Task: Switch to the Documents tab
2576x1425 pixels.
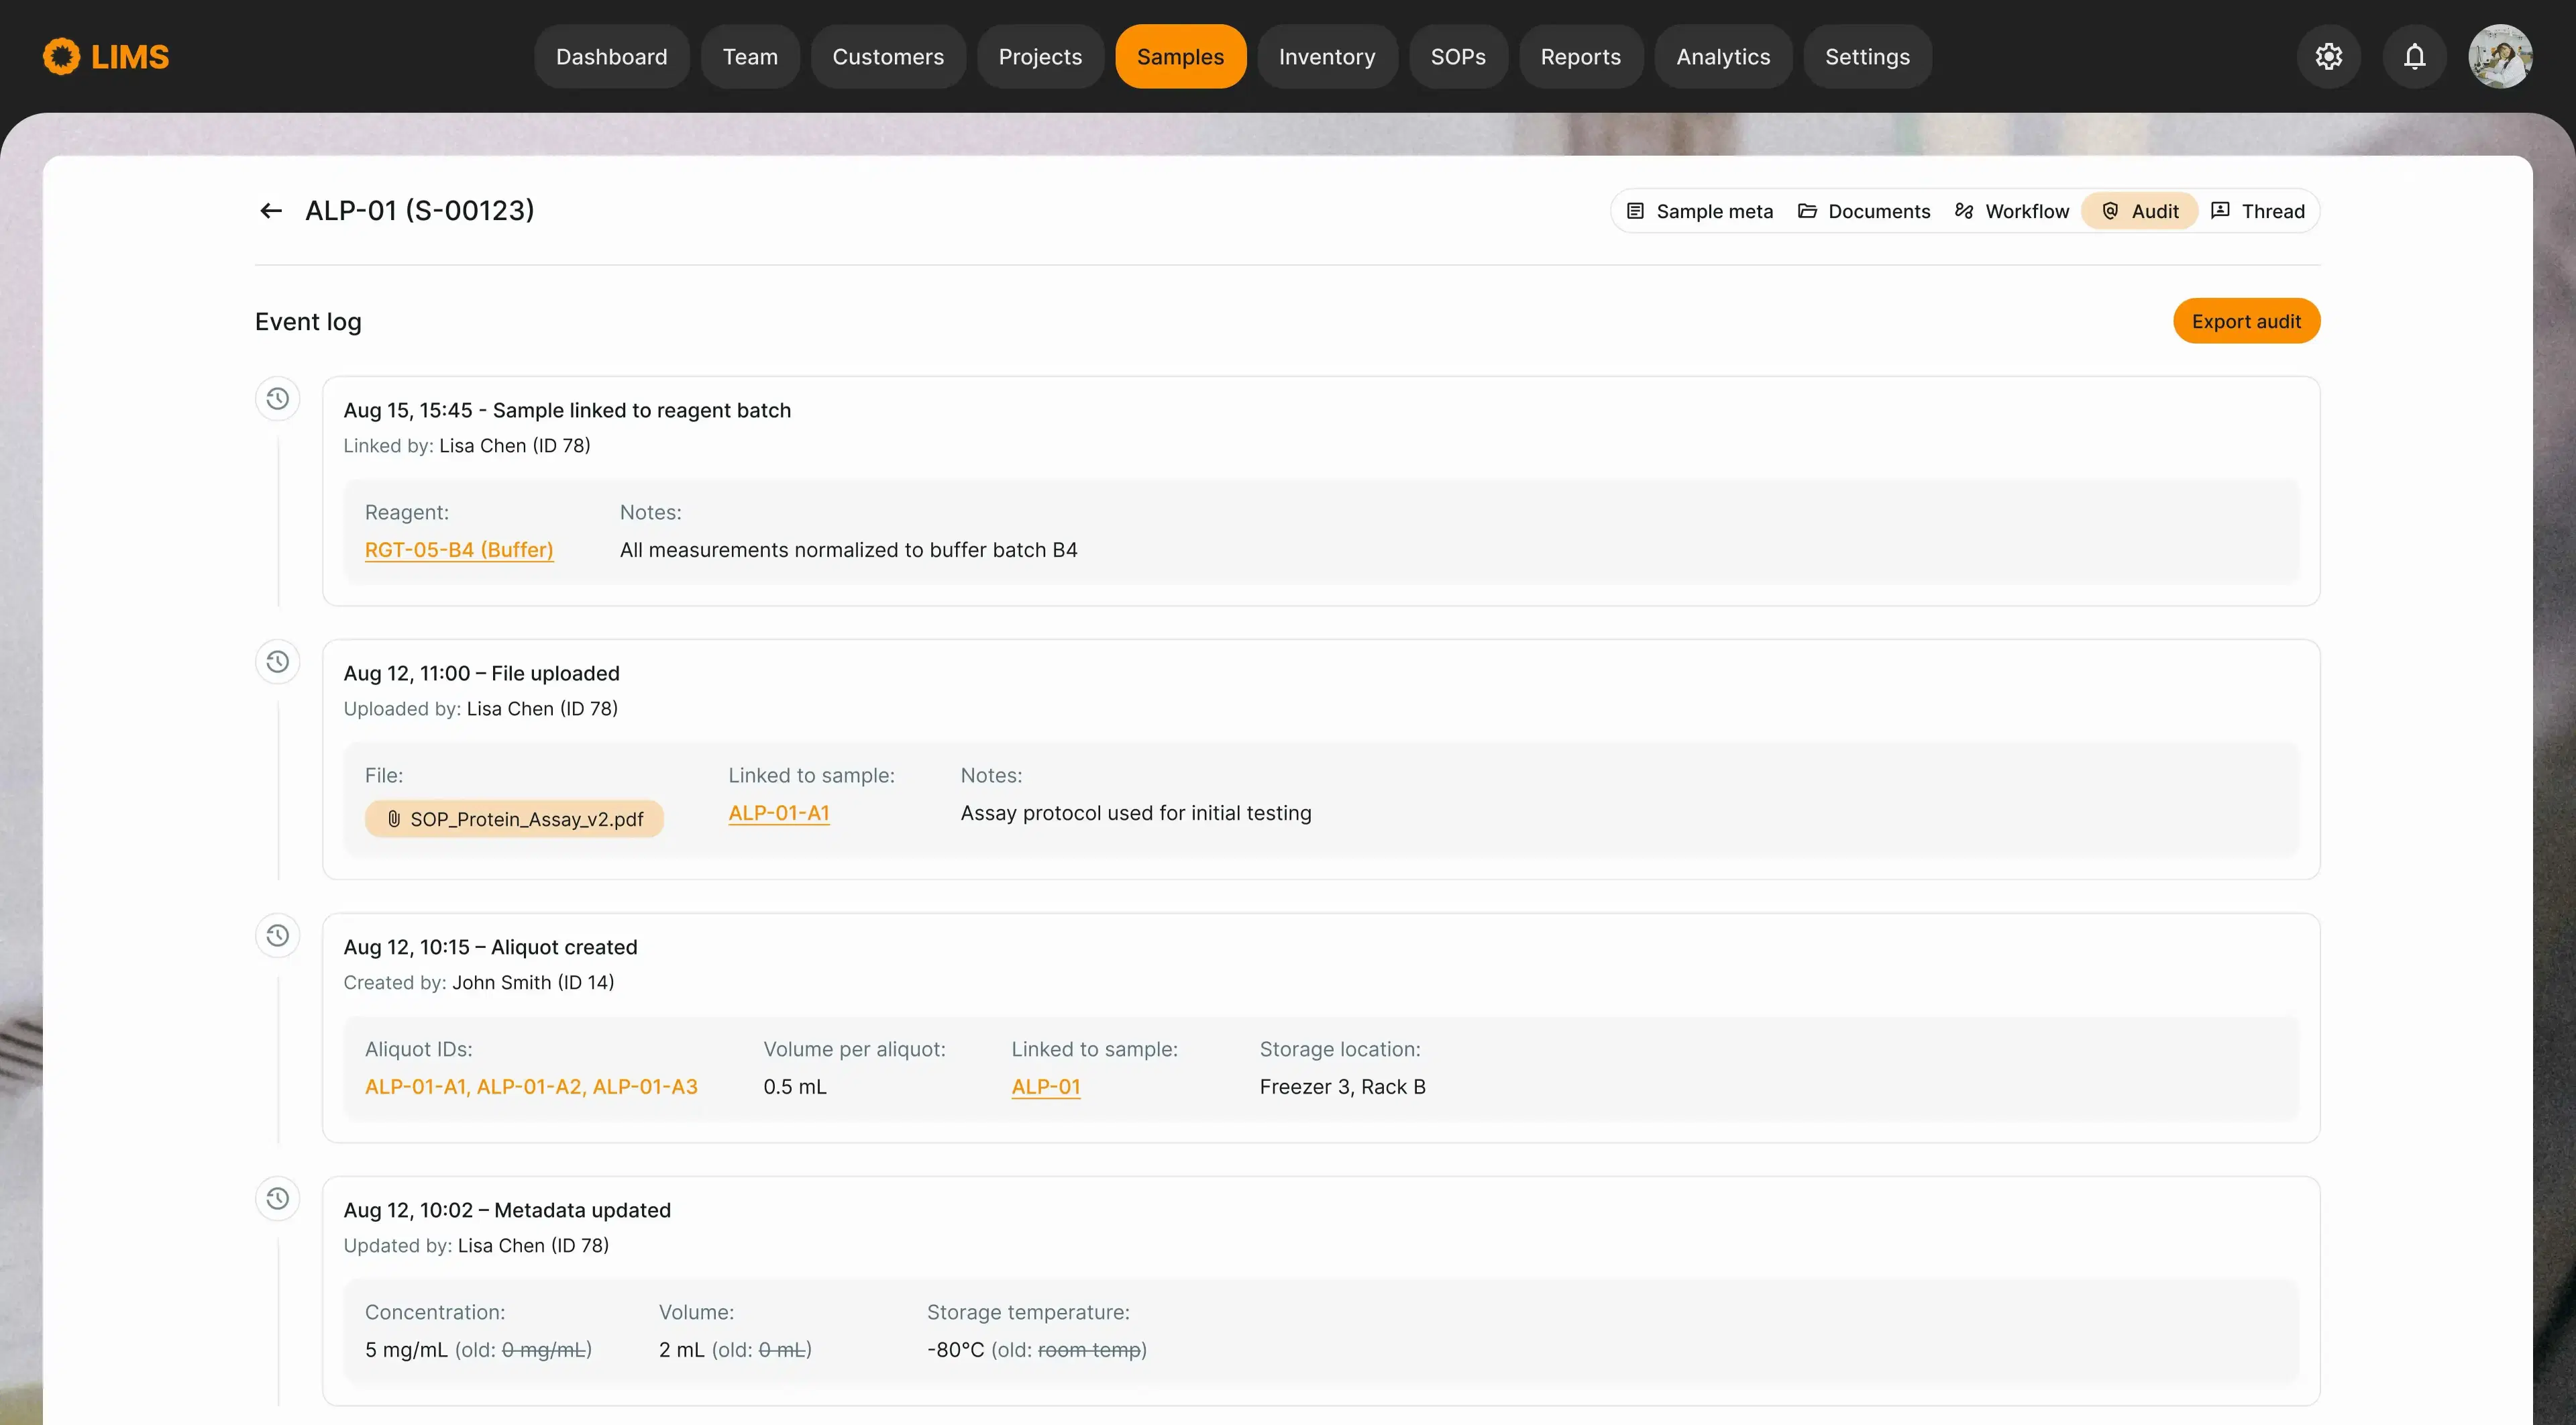Action: 1864,211
